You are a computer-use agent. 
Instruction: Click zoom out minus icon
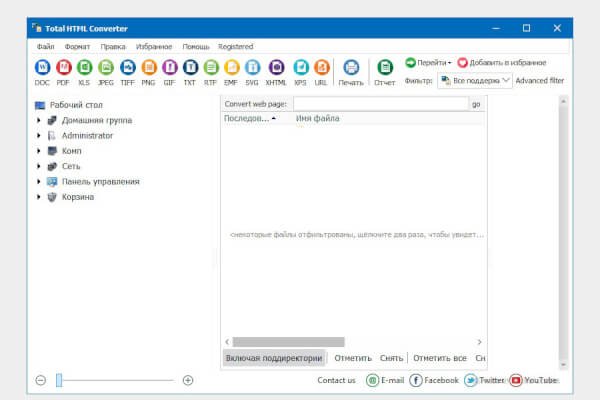(x=41, y=380)
